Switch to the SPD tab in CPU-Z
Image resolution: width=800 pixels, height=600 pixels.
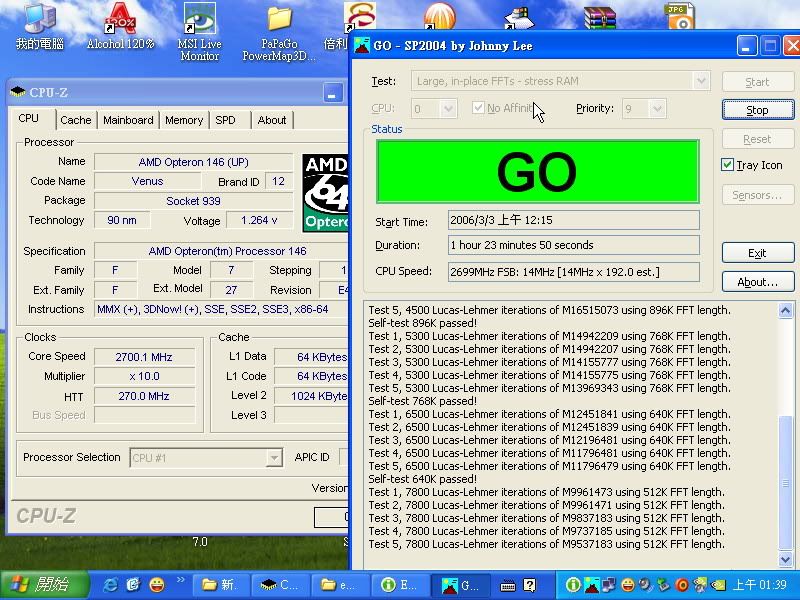click(x=226, y=120)
